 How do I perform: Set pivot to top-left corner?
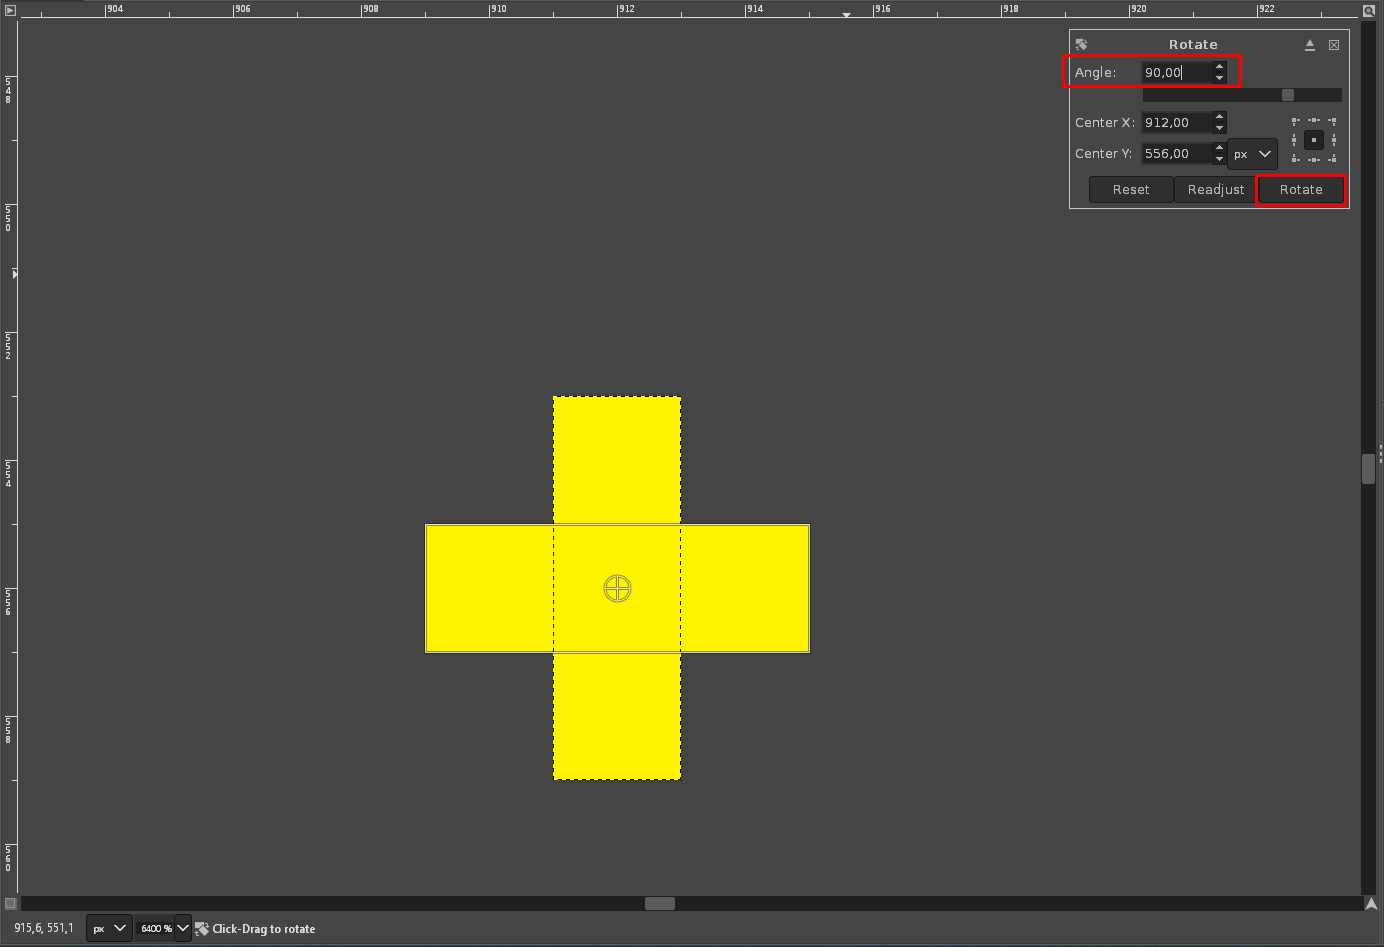tap(1295, 121)
